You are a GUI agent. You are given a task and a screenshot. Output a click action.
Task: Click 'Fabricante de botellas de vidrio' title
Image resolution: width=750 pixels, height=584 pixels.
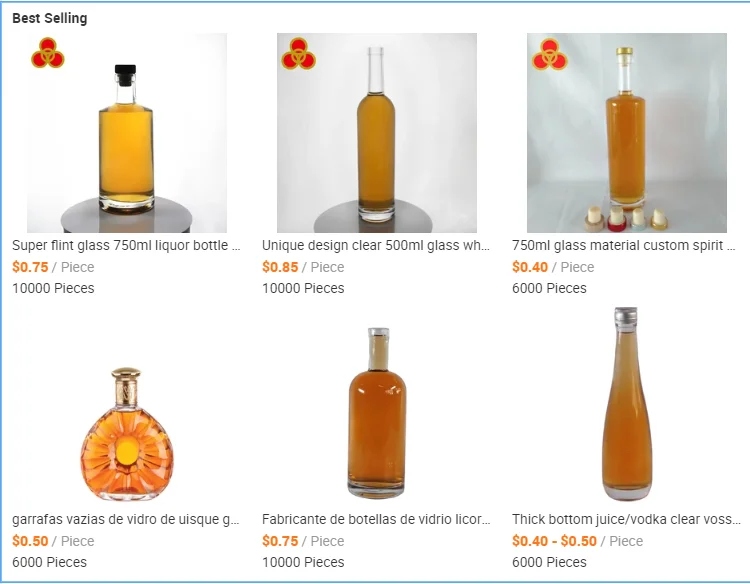[376, 519]
